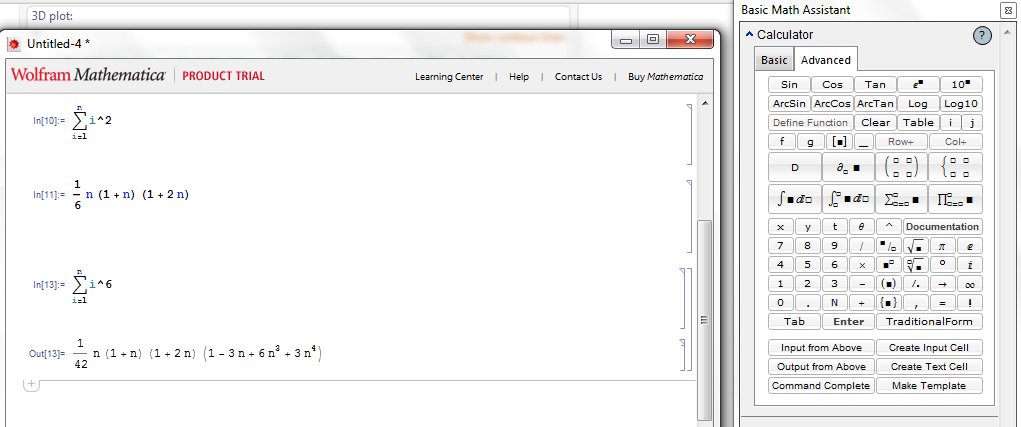Screen dimensions: 1021x427
Task: Click the Sin function button
Action: click(x=789, y=85)
